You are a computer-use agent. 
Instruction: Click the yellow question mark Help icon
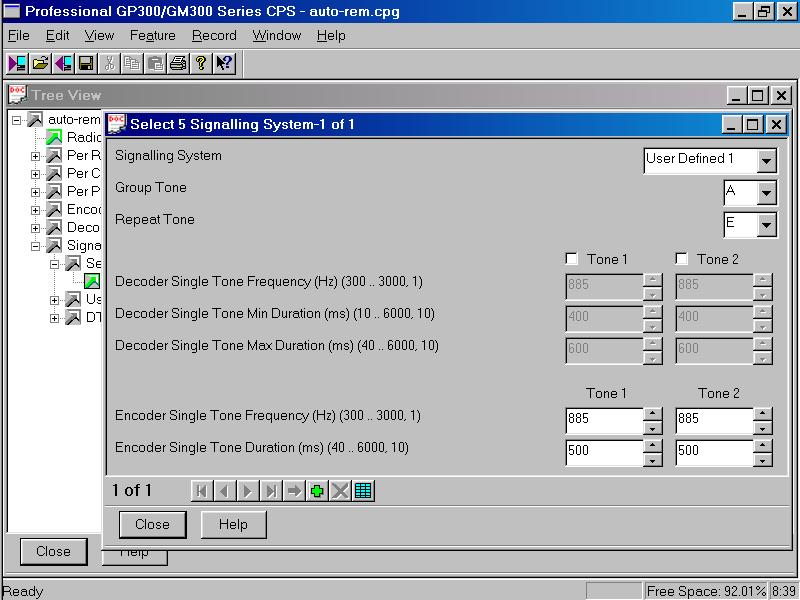[201, 63]
